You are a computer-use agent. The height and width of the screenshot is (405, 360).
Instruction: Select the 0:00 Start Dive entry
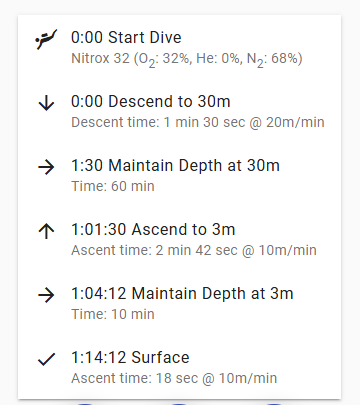179,47
